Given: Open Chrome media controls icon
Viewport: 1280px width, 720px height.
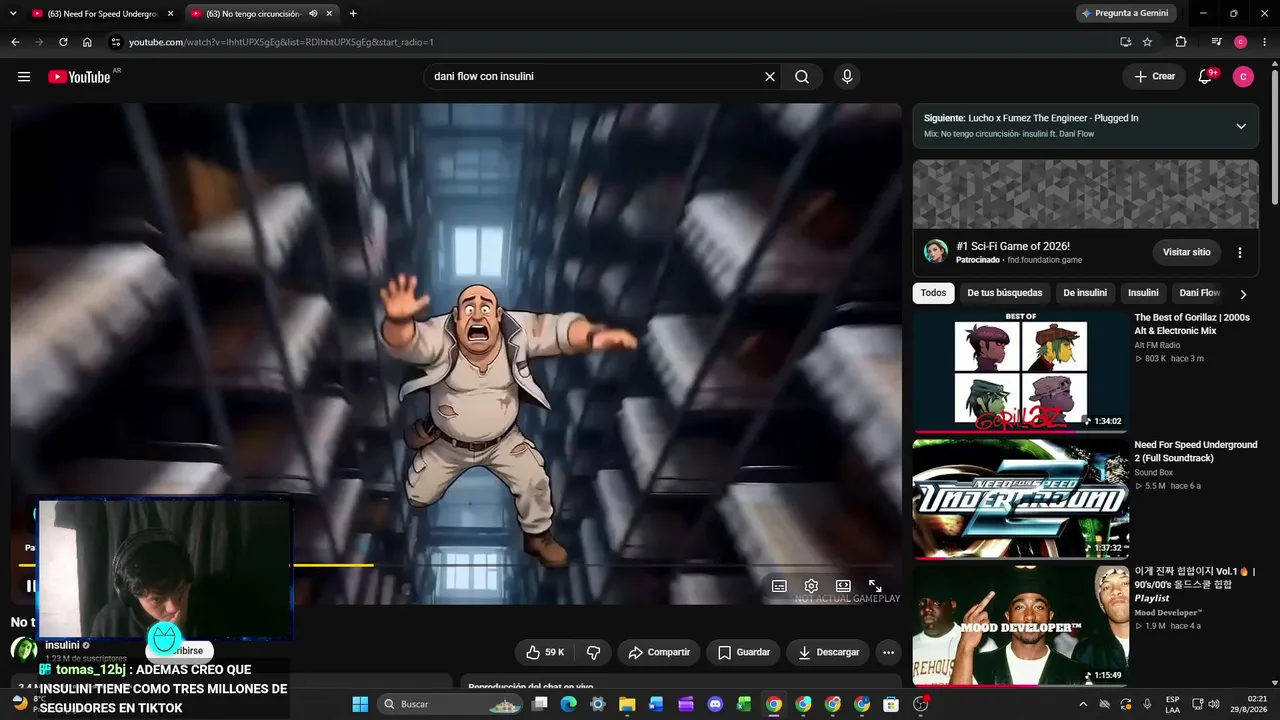Looking at the screenshot, I should [1216, 42].
